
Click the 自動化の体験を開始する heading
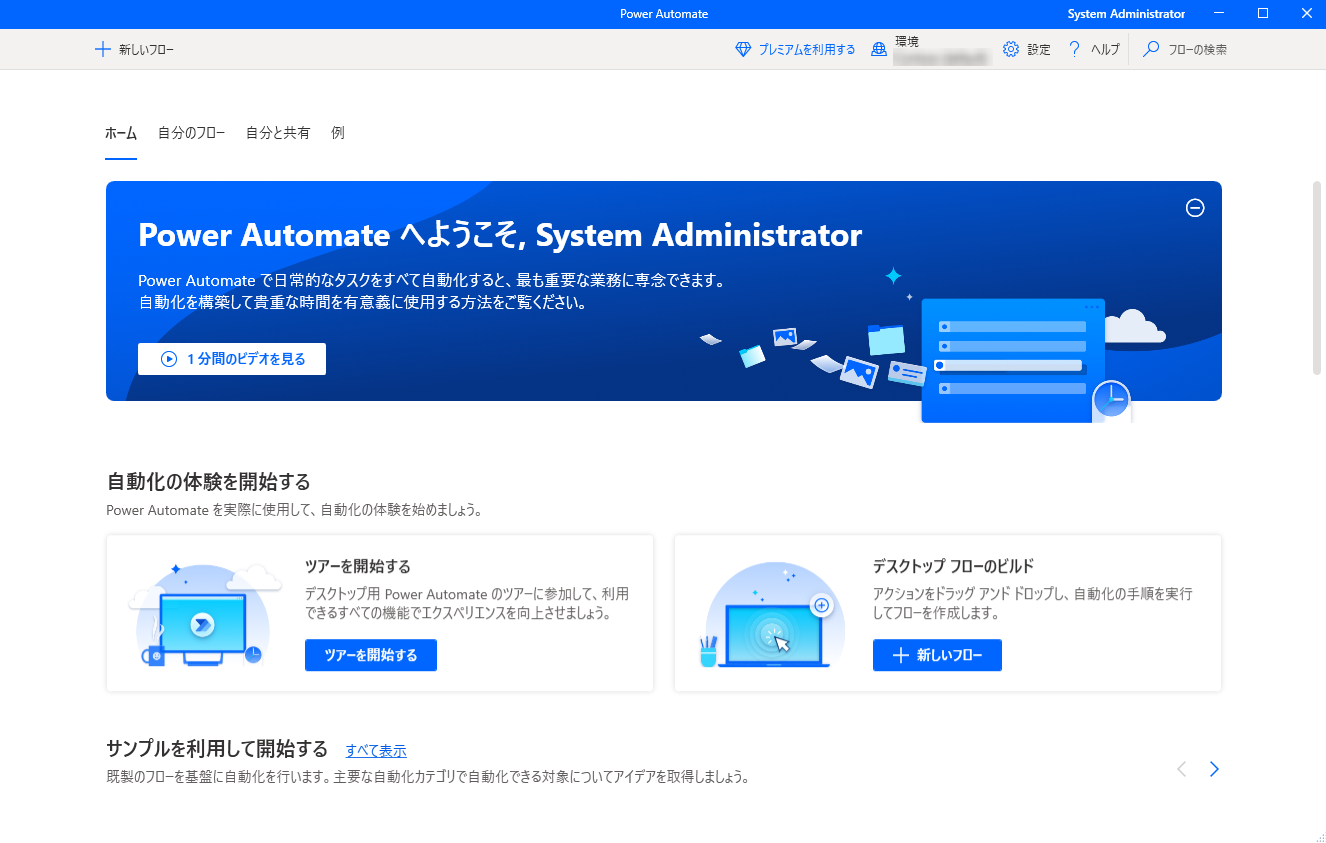tap(208, 481)
